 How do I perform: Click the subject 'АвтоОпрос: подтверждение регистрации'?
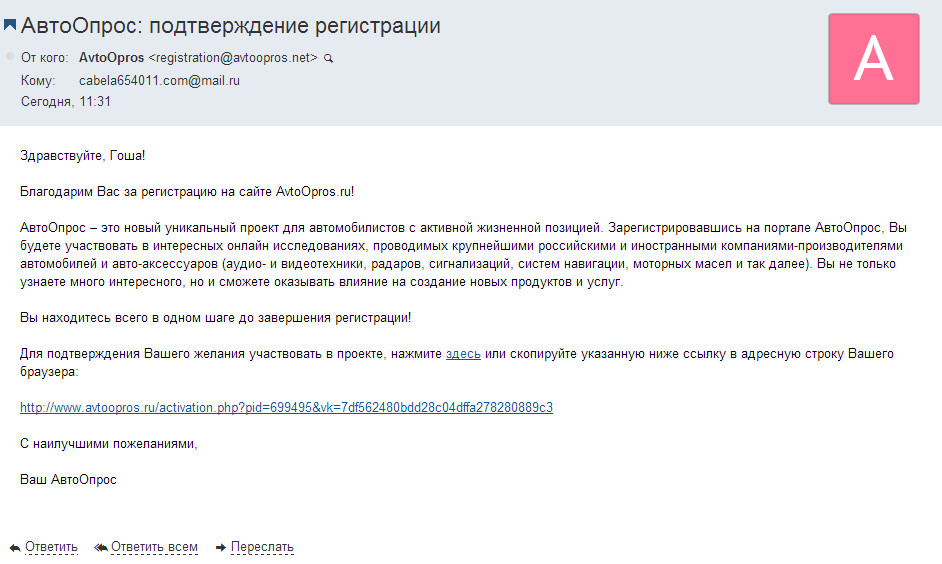pos(231,25)
